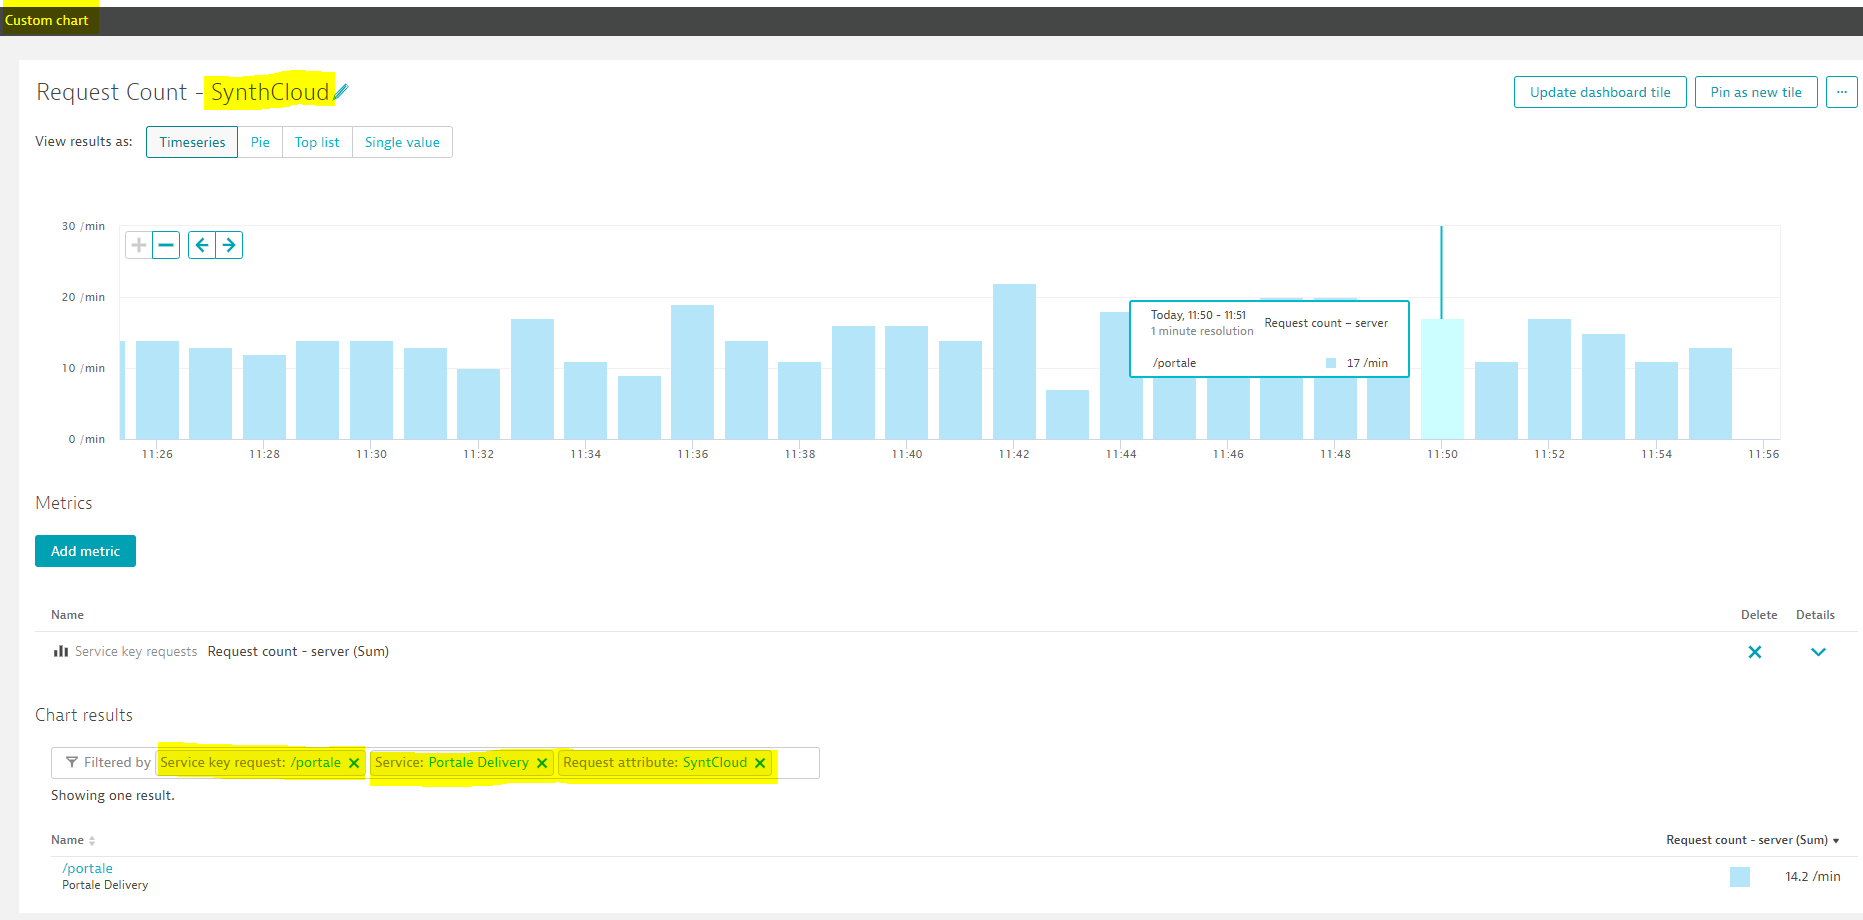Expand the metric details chevron

(1818, 652)
